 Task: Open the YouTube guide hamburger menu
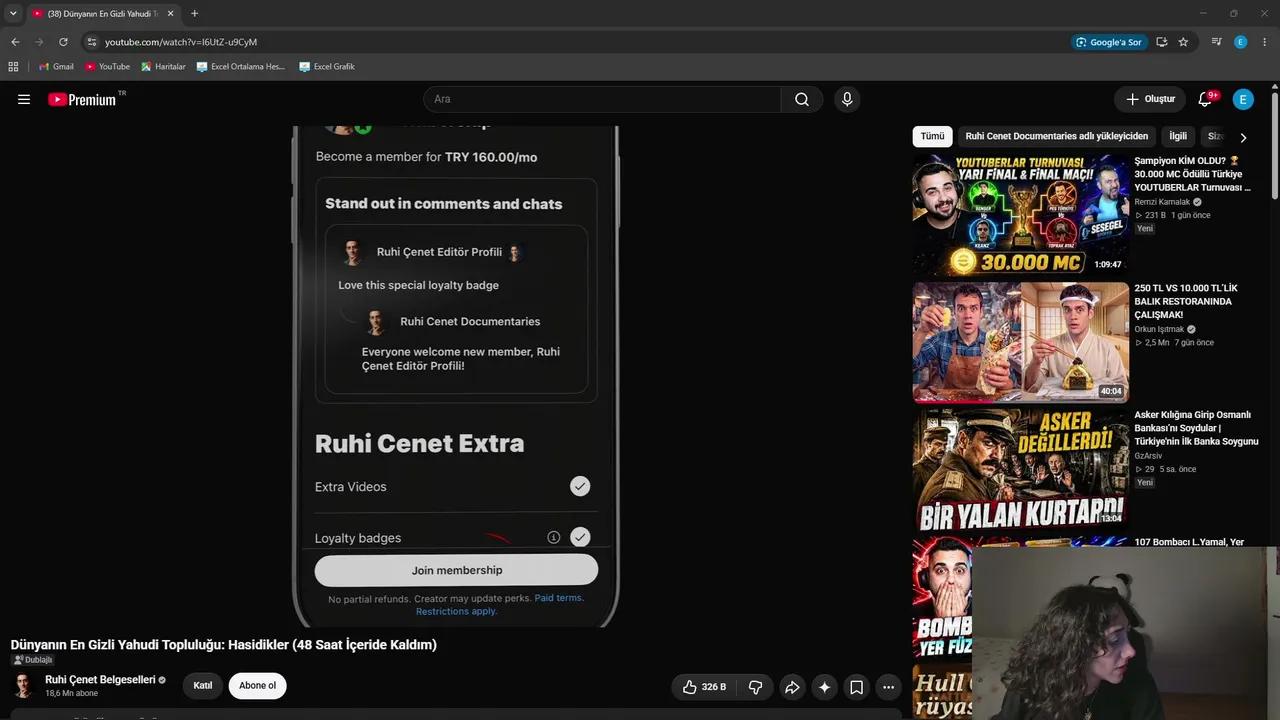pyautogui.click(x=24, y=99)
